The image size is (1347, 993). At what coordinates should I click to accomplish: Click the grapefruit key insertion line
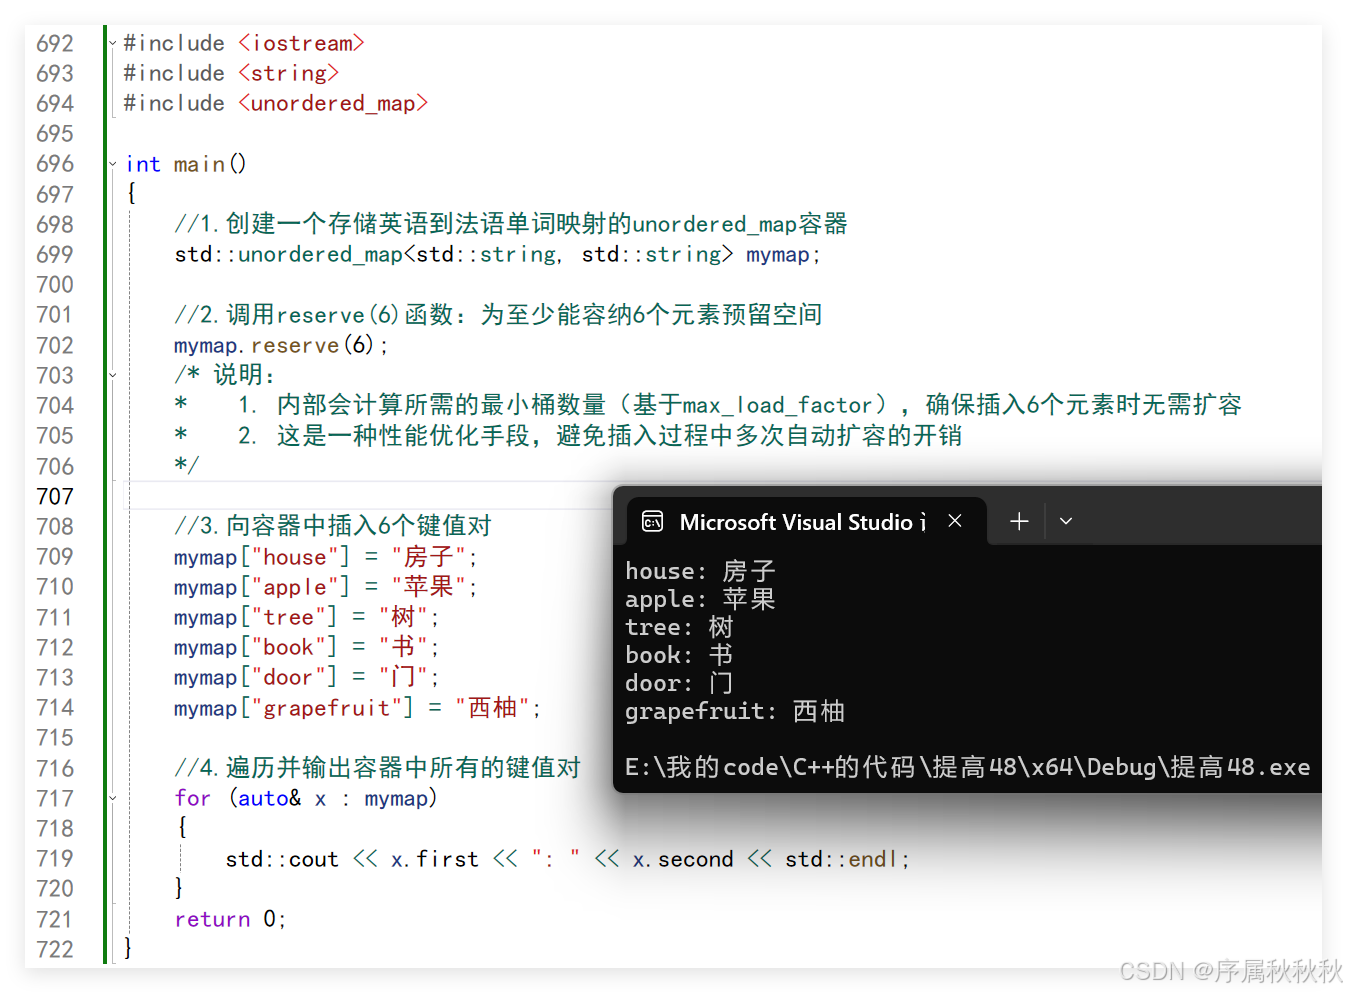click(x=357, y=707)
